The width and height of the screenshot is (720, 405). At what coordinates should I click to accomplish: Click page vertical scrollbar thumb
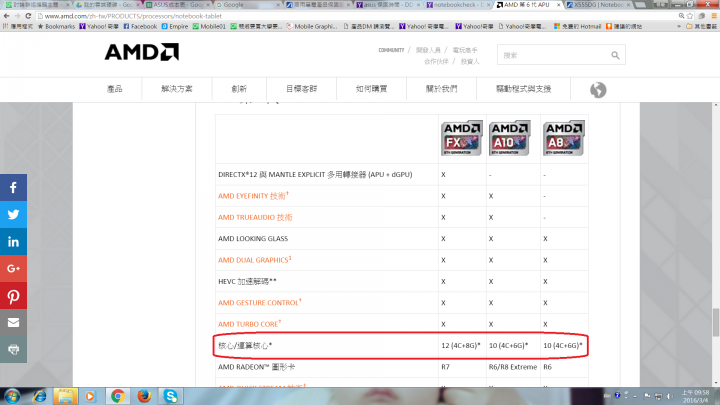click(x=715, y=322)
